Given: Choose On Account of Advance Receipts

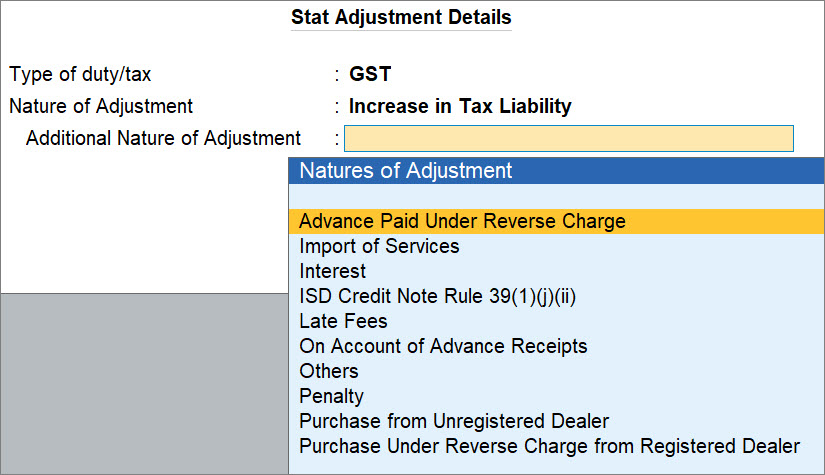Looking at the screenshot, I should pyautogui.click(x=556, y=346).
